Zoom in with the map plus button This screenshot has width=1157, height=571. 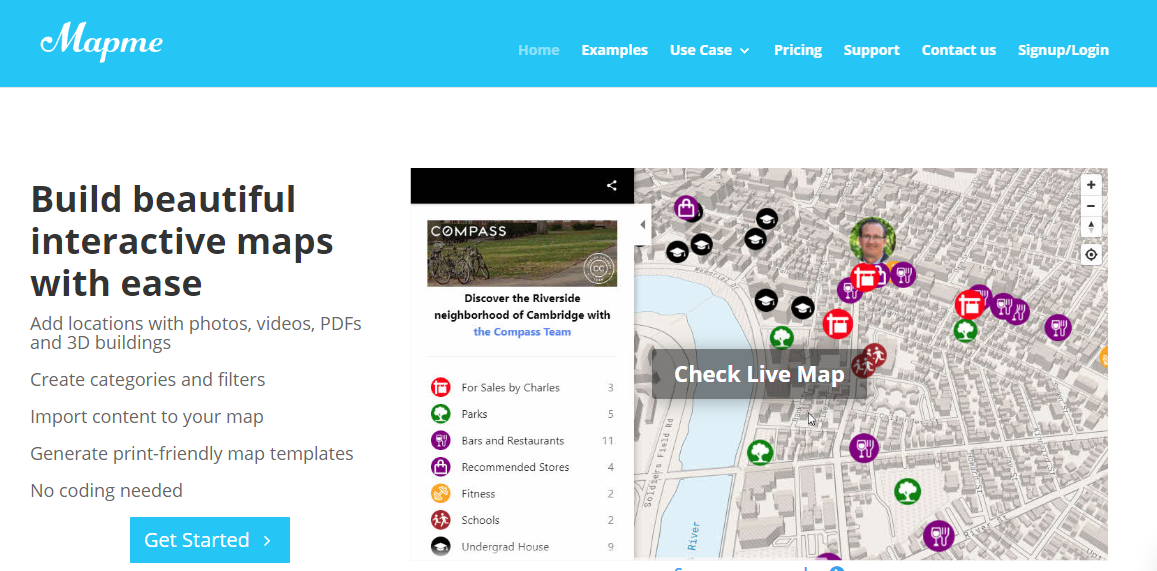click(x=1091, y=185)
